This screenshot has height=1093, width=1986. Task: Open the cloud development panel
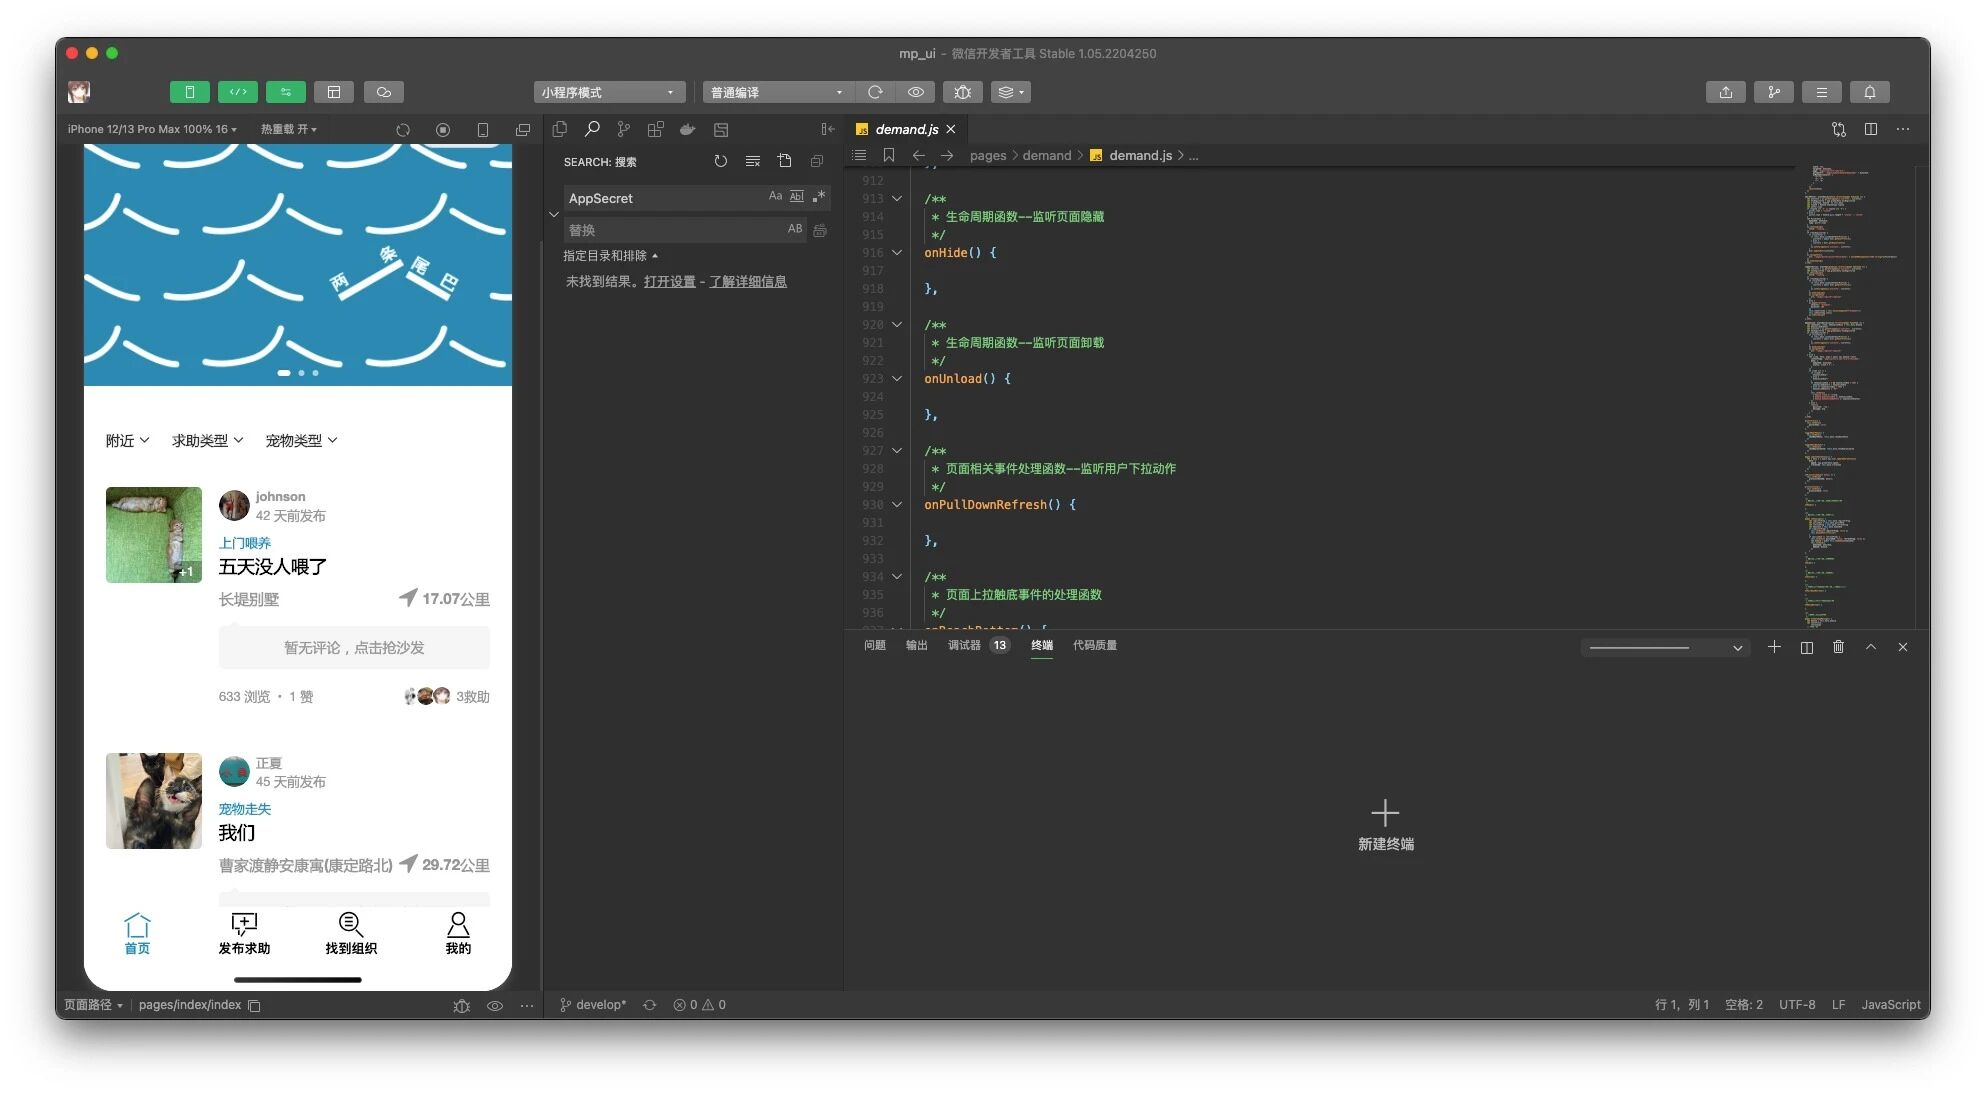[384, 92]
